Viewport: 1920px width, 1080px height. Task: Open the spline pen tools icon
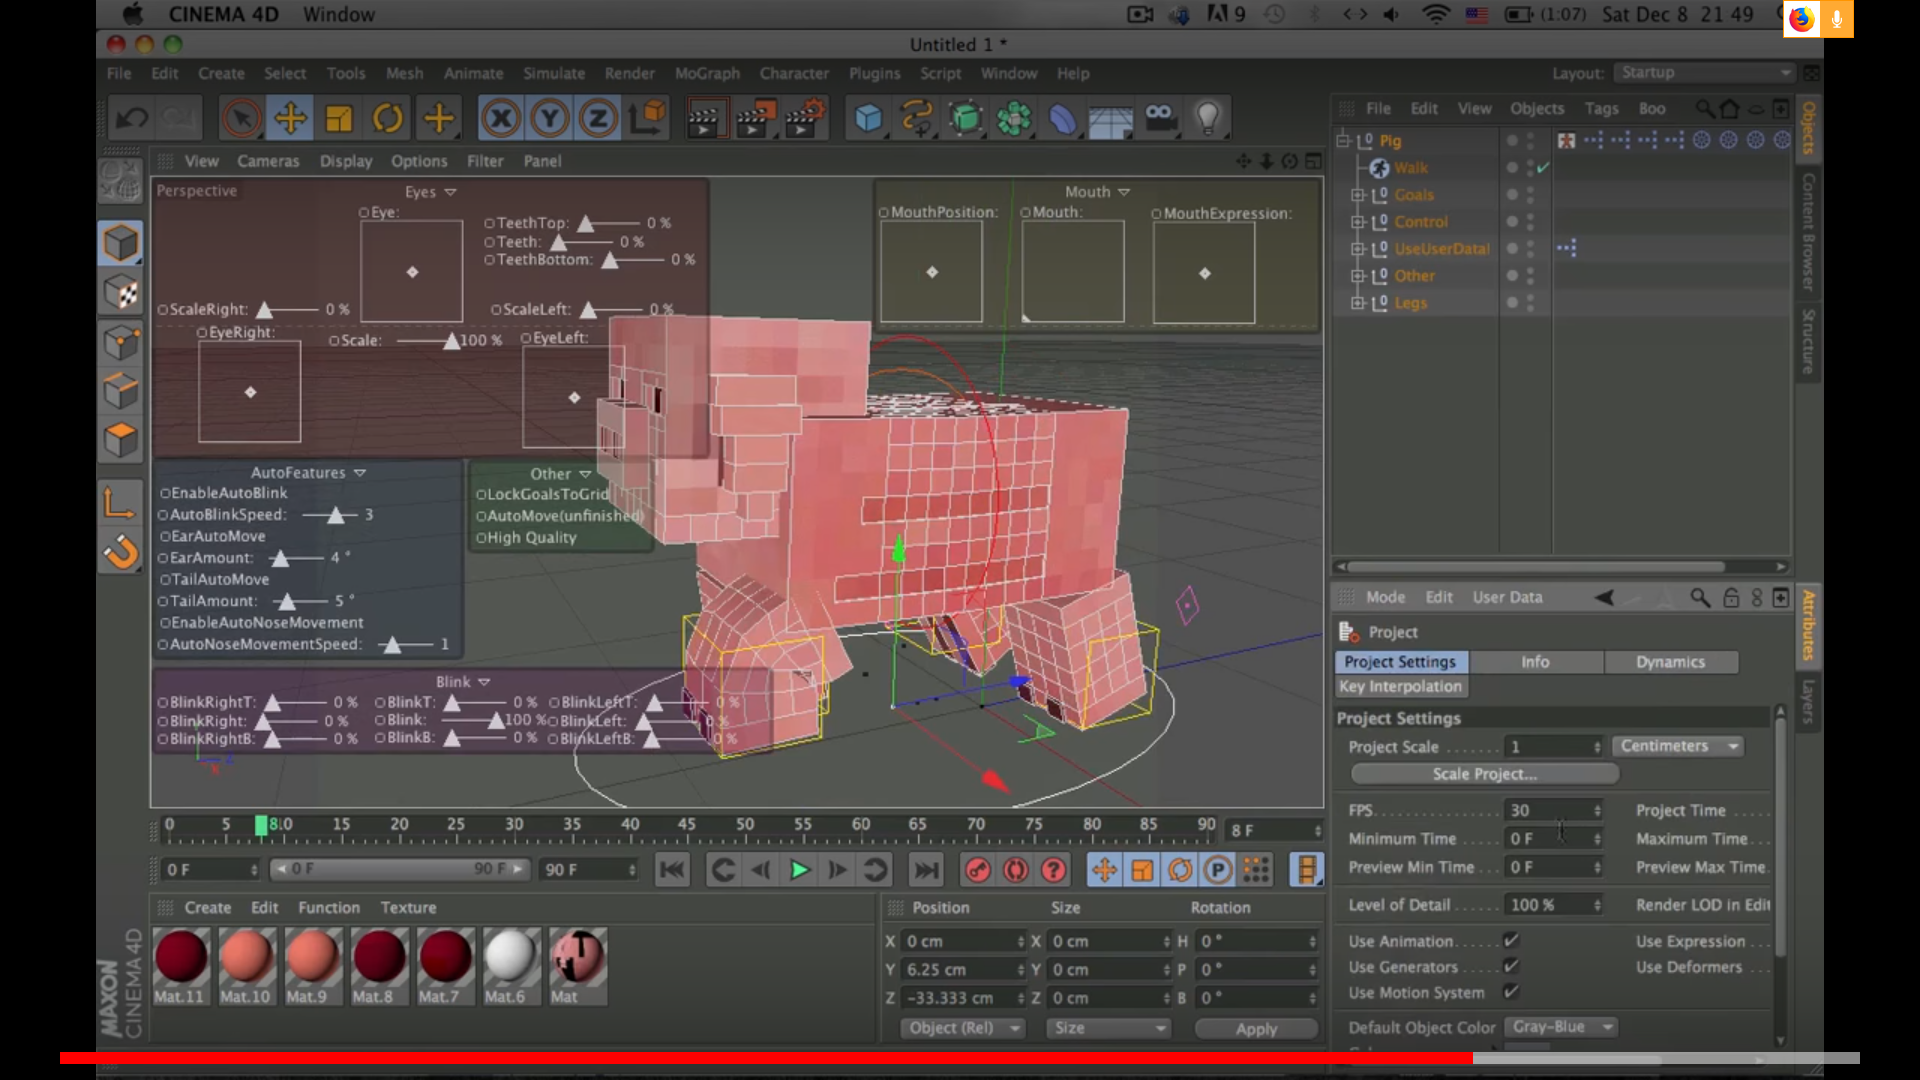pyautogui.click(x=916, y=118)
